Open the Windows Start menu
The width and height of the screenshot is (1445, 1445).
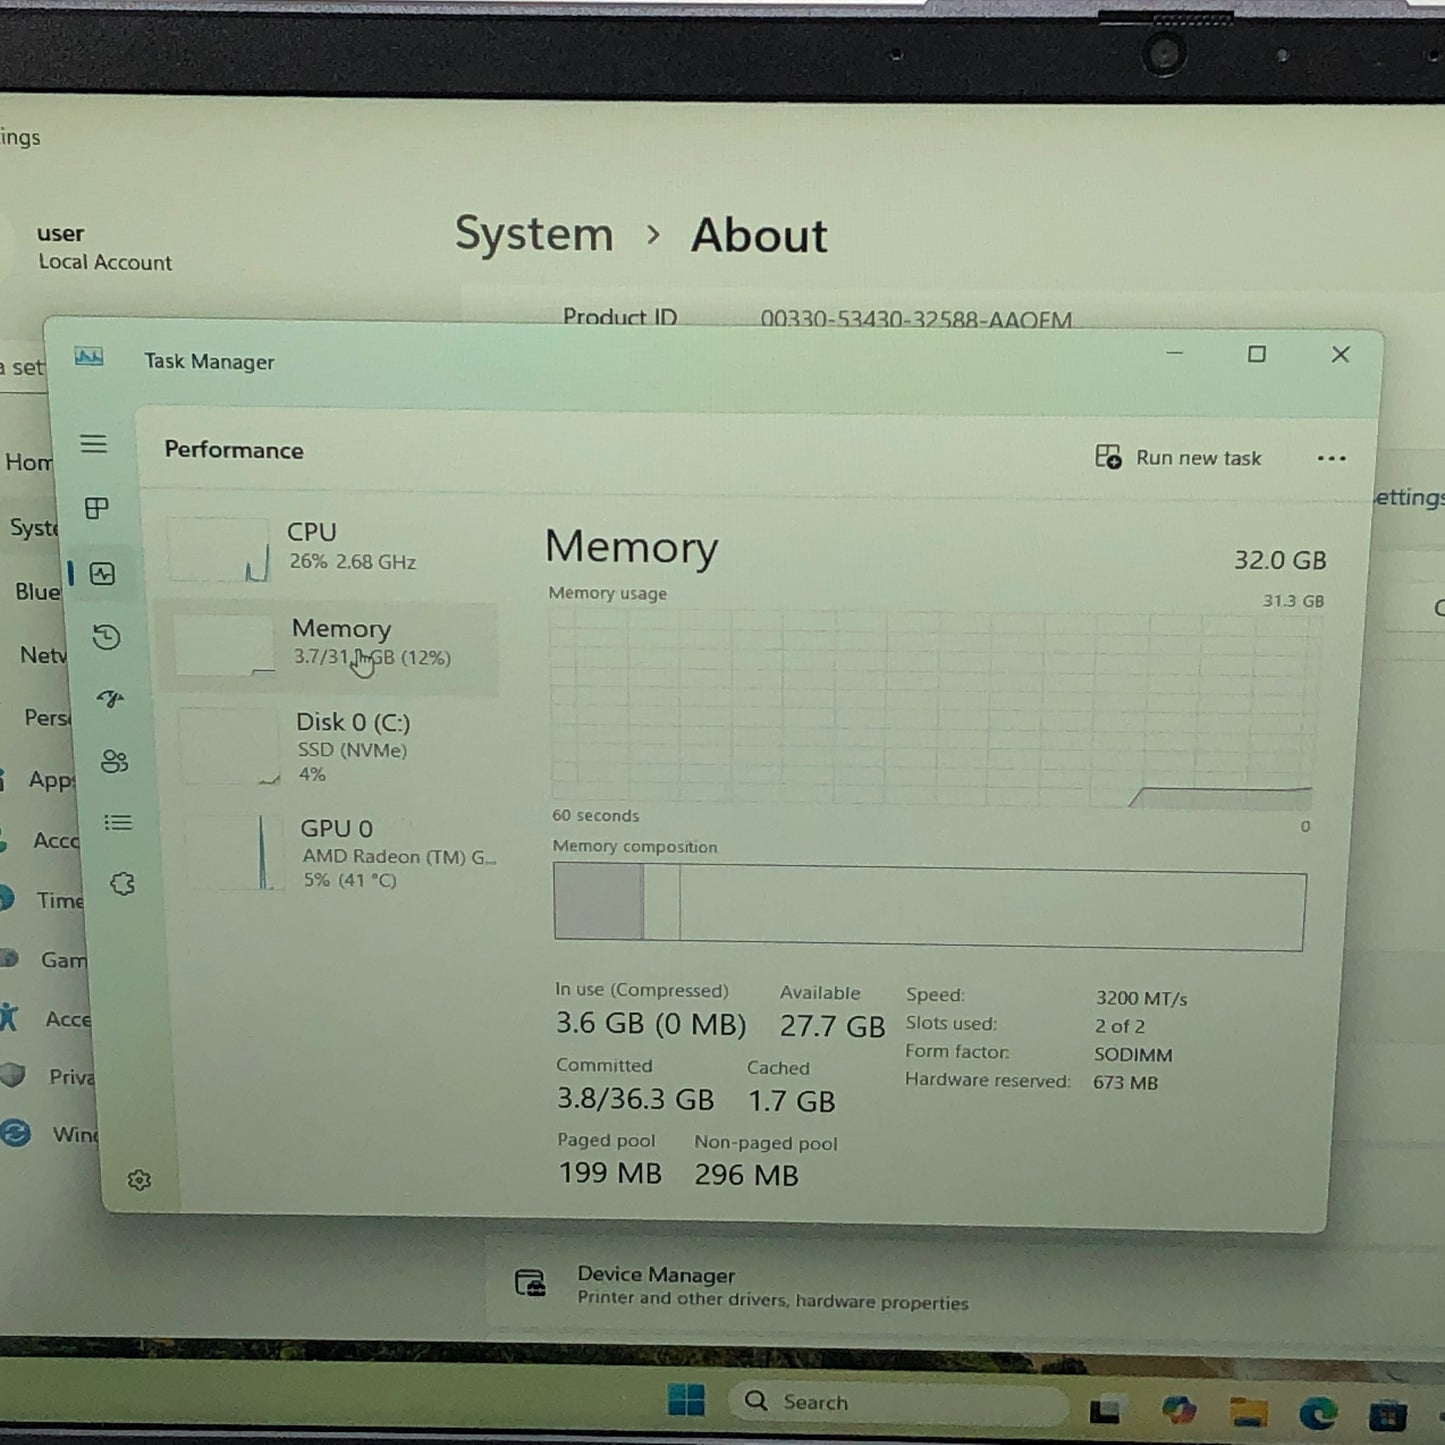[686, 1400]
